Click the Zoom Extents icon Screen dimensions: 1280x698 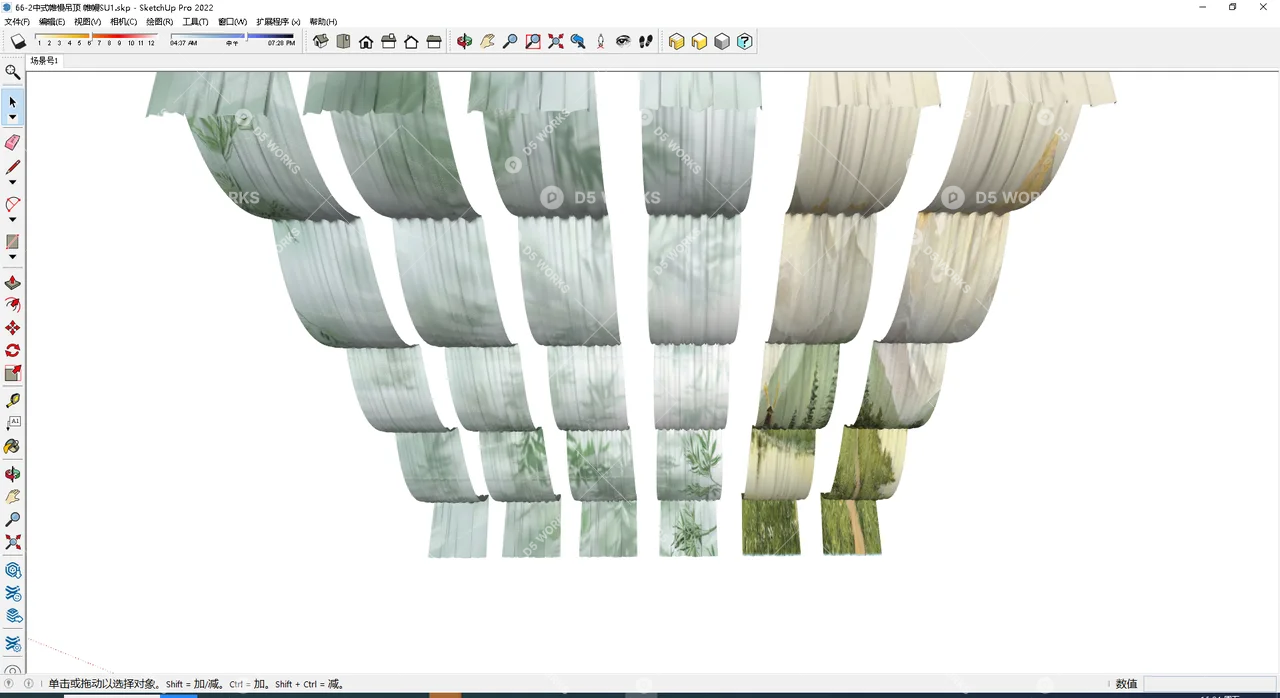click(x=556, y=41)
